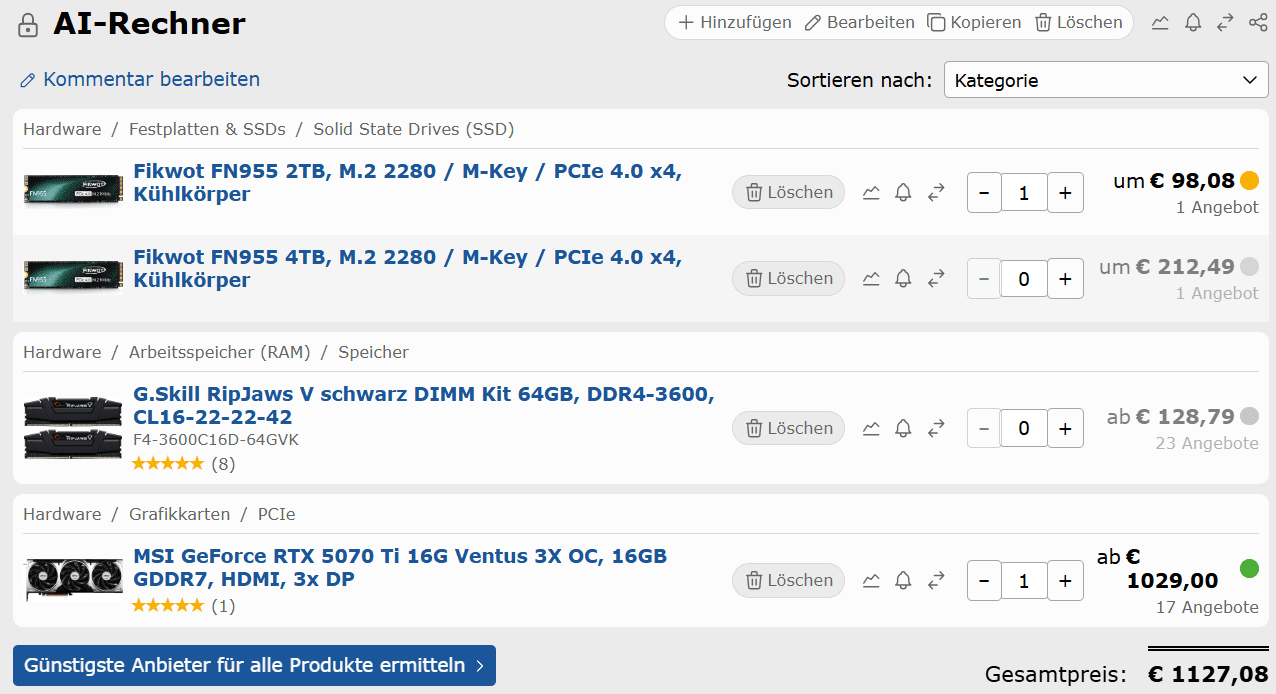Click quantity field of Fikwot FN955 2TB
The width and height of the screenshot is (1276, 694).
click(1024, 193)
